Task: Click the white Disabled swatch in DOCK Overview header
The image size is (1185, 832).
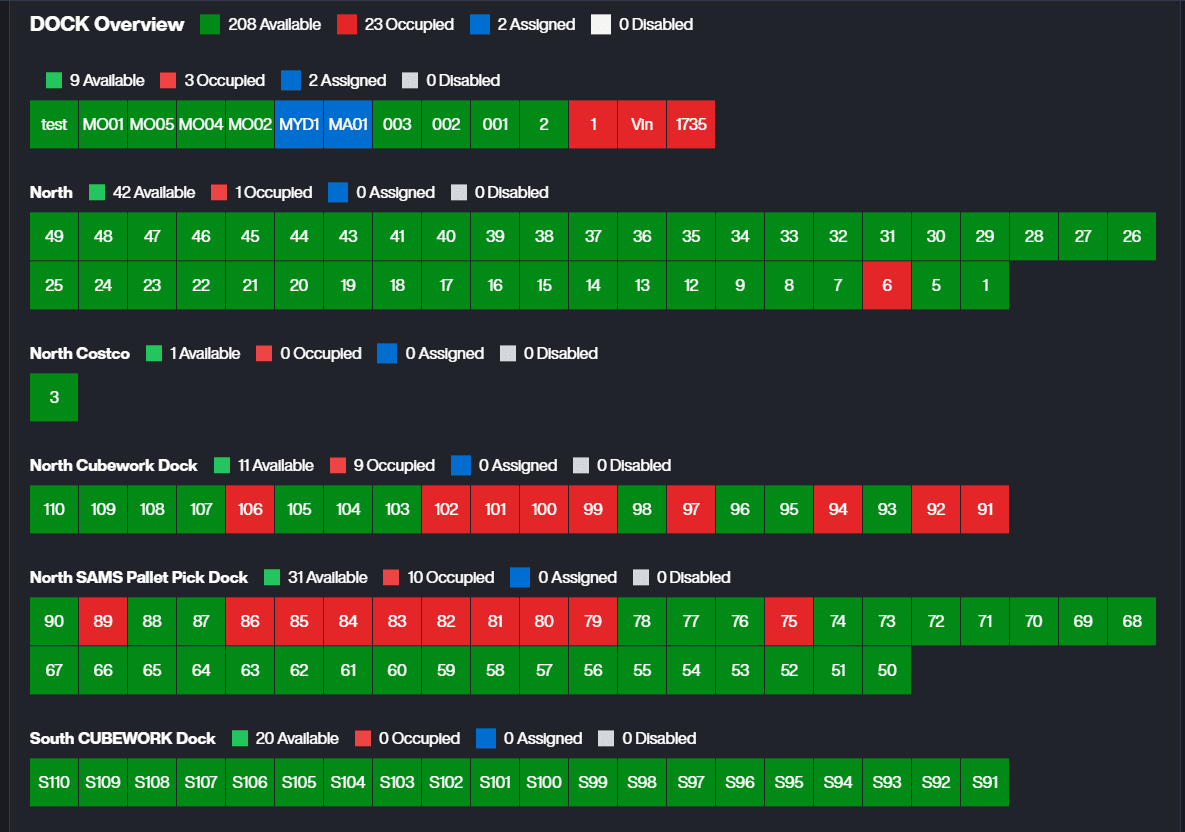Action: pos(600,24)
